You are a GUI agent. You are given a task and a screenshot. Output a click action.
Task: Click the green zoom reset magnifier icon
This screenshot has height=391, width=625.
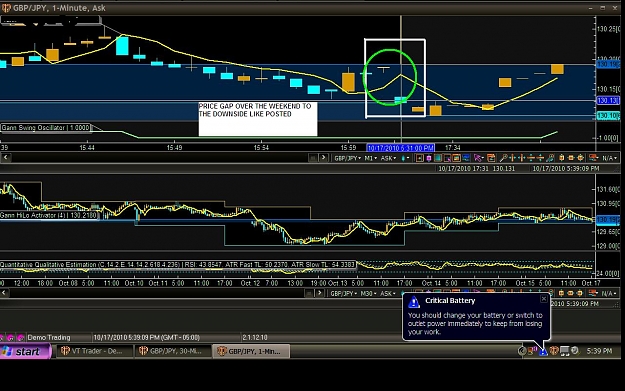[550, 158]
